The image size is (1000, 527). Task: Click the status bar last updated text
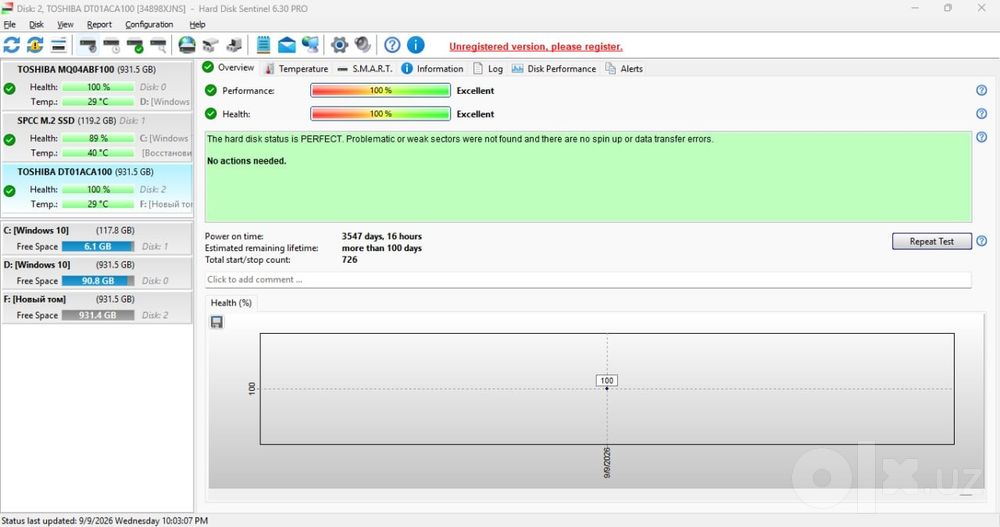pos(105,521)
